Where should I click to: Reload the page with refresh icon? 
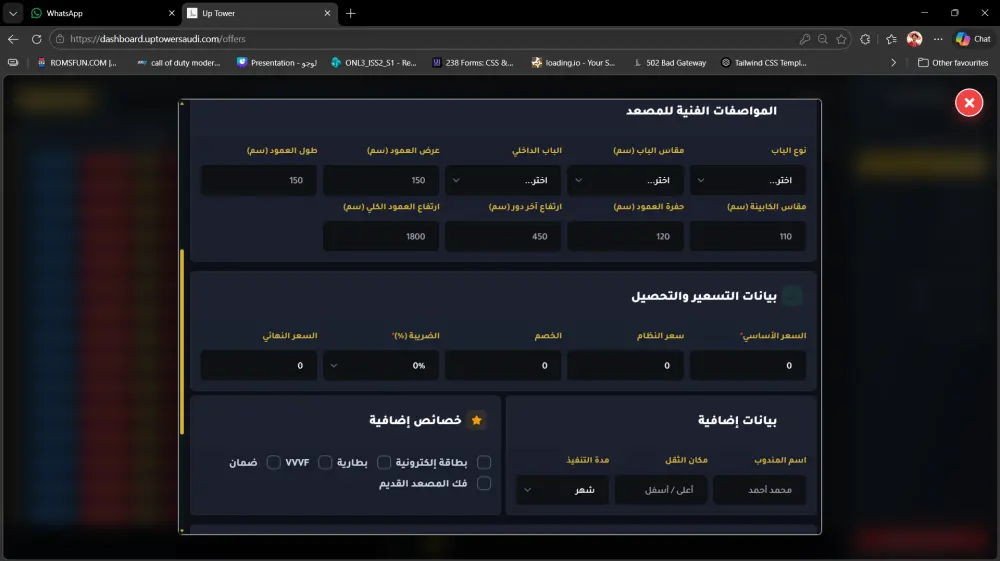pyautogui.click(x=36, y=39)
